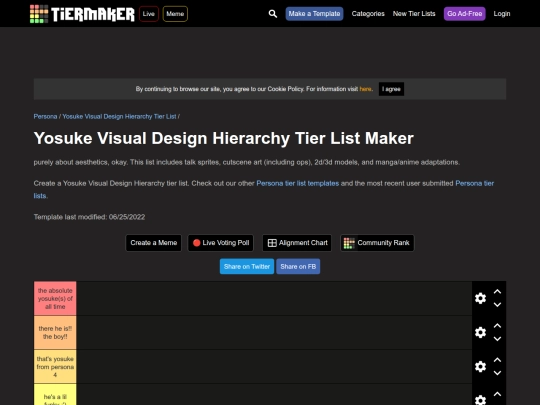Open Persona tier list templates link
This screenshot has height=405, width=540.
click(298, 183)
